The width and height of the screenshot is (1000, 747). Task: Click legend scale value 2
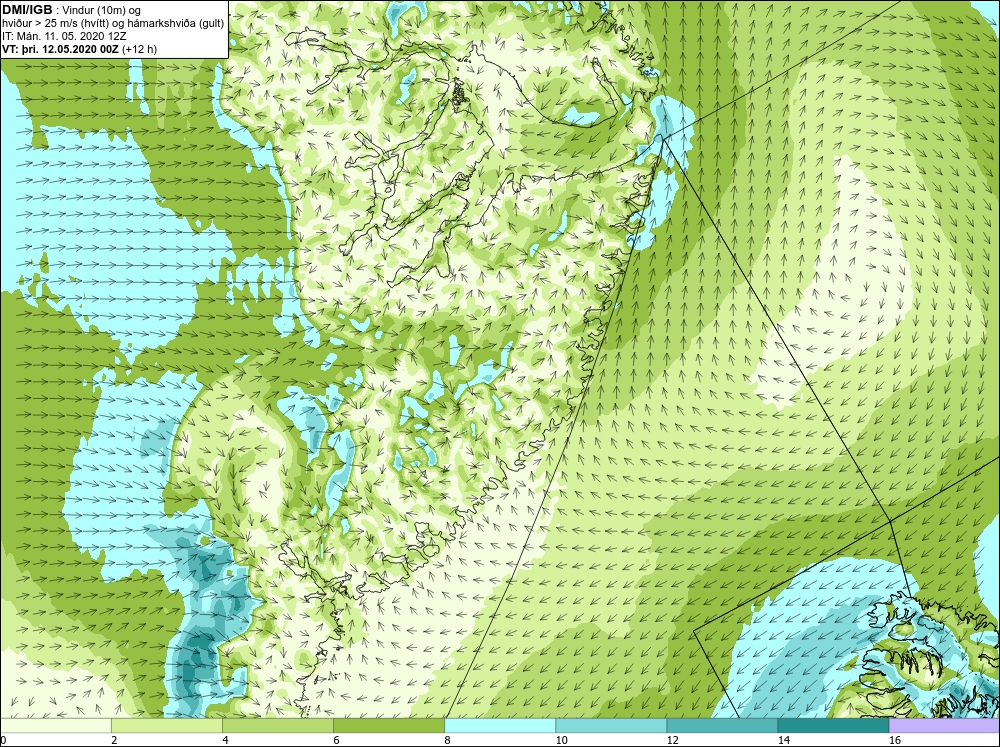tap(114, 740)
